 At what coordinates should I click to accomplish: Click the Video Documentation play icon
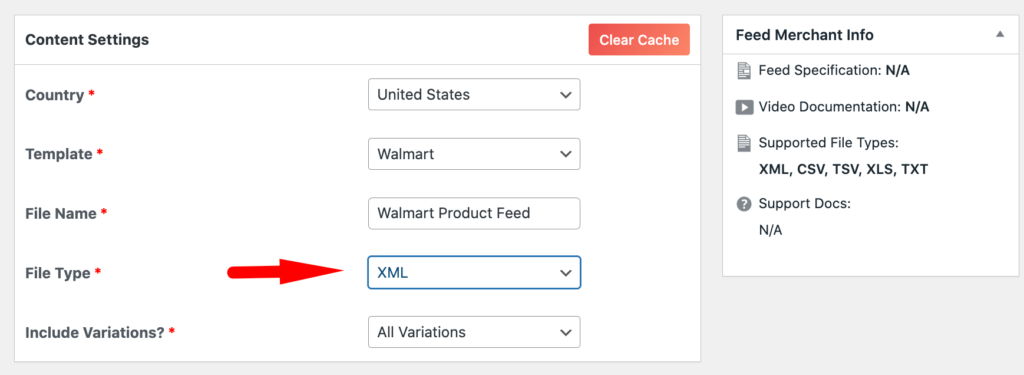pyautogui.click(x=744, y=107)
